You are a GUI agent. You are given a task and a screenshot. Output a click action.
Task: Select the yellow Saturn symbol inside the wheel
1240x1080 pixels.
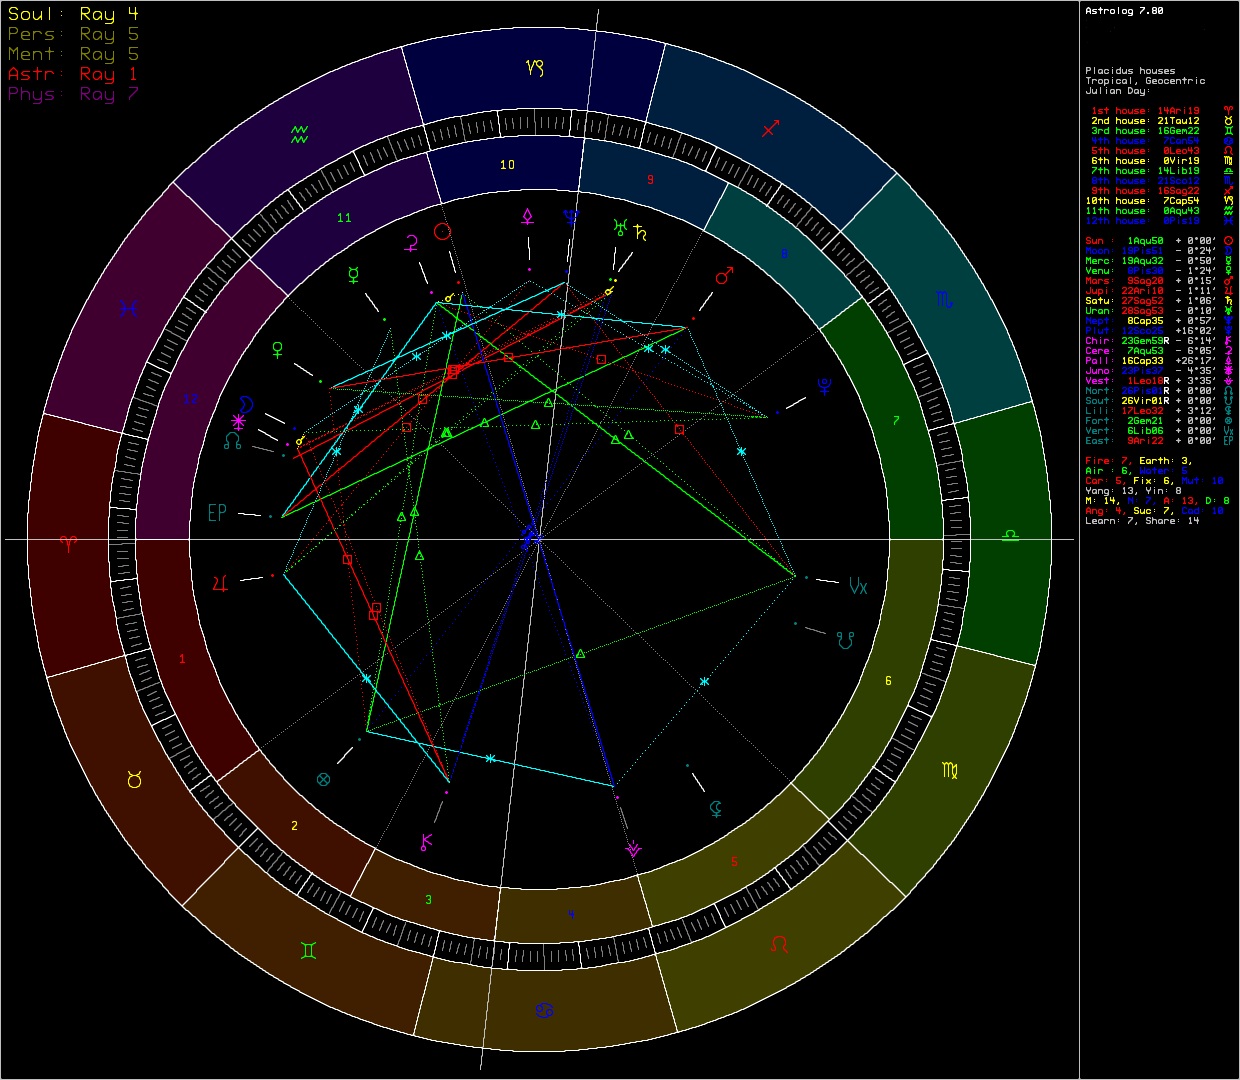[640, 234]
